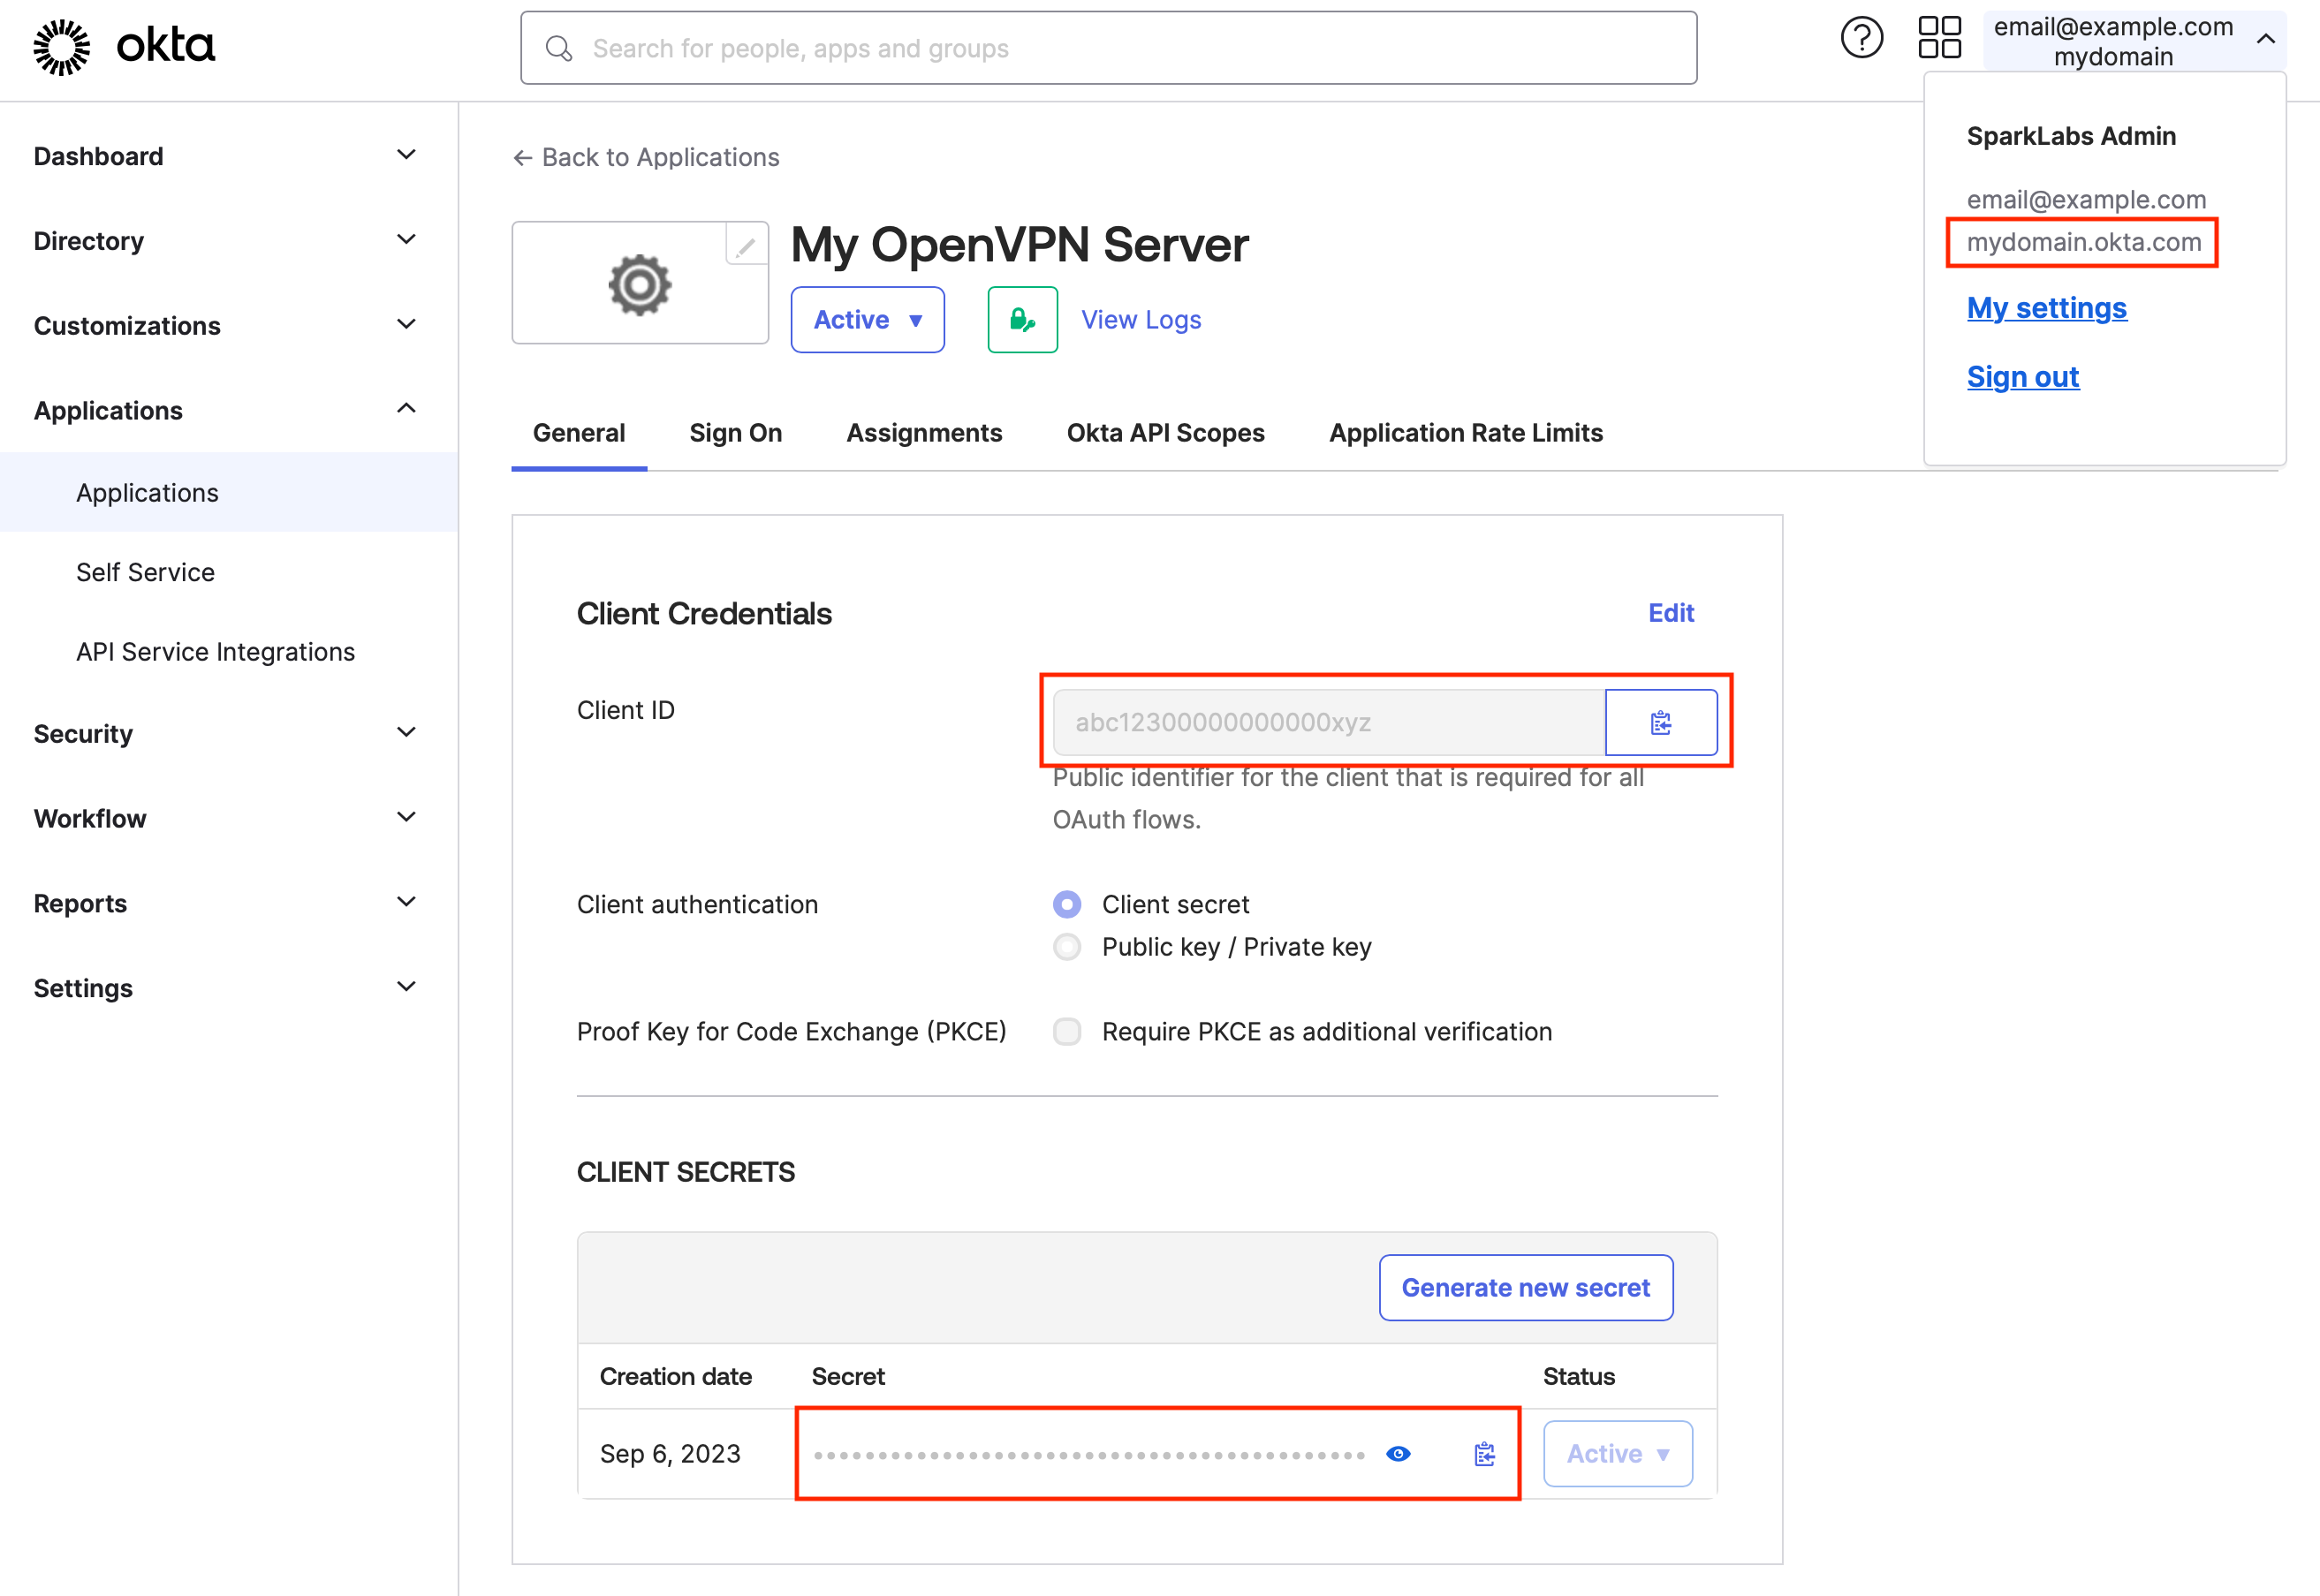
Task: Click the View Logs link
Action: pos(1141,320)
